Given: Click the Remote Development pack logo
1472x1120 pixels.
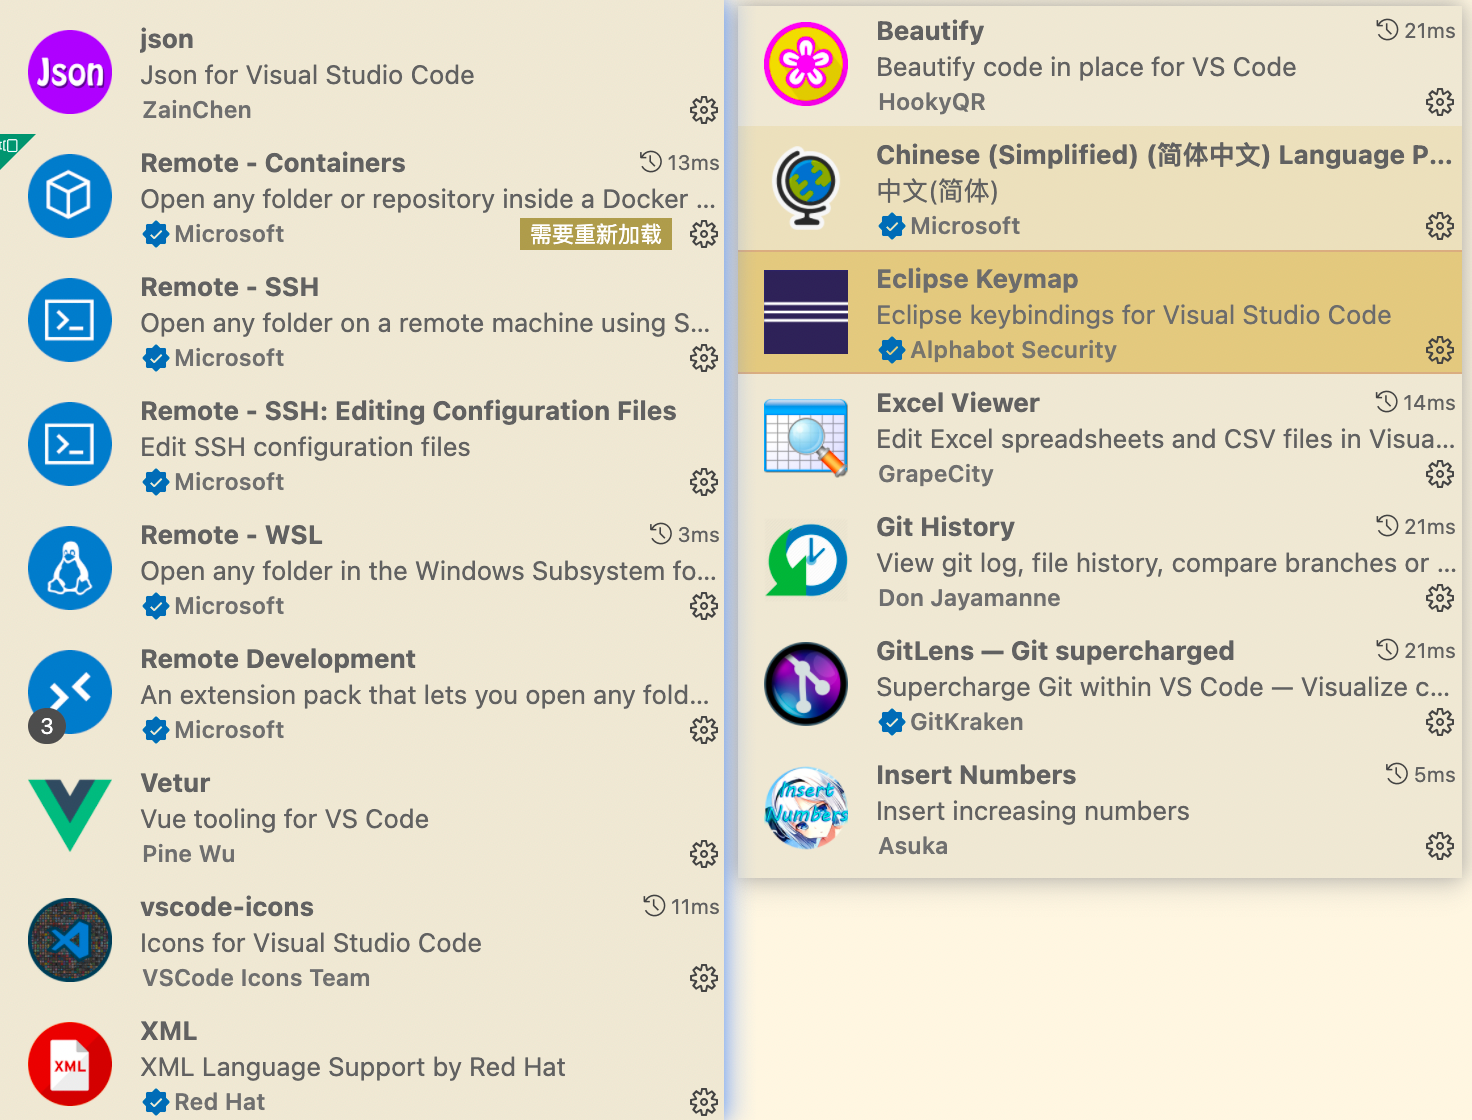Looking at the screenshot, I should (70, 692).
